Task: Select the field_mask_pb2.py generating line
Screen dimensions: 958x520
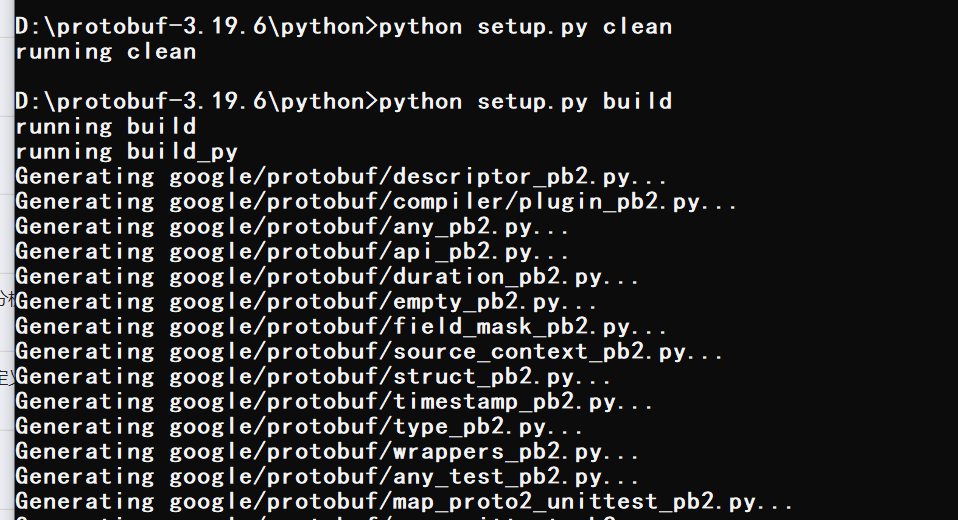Action: pos(341,327)
